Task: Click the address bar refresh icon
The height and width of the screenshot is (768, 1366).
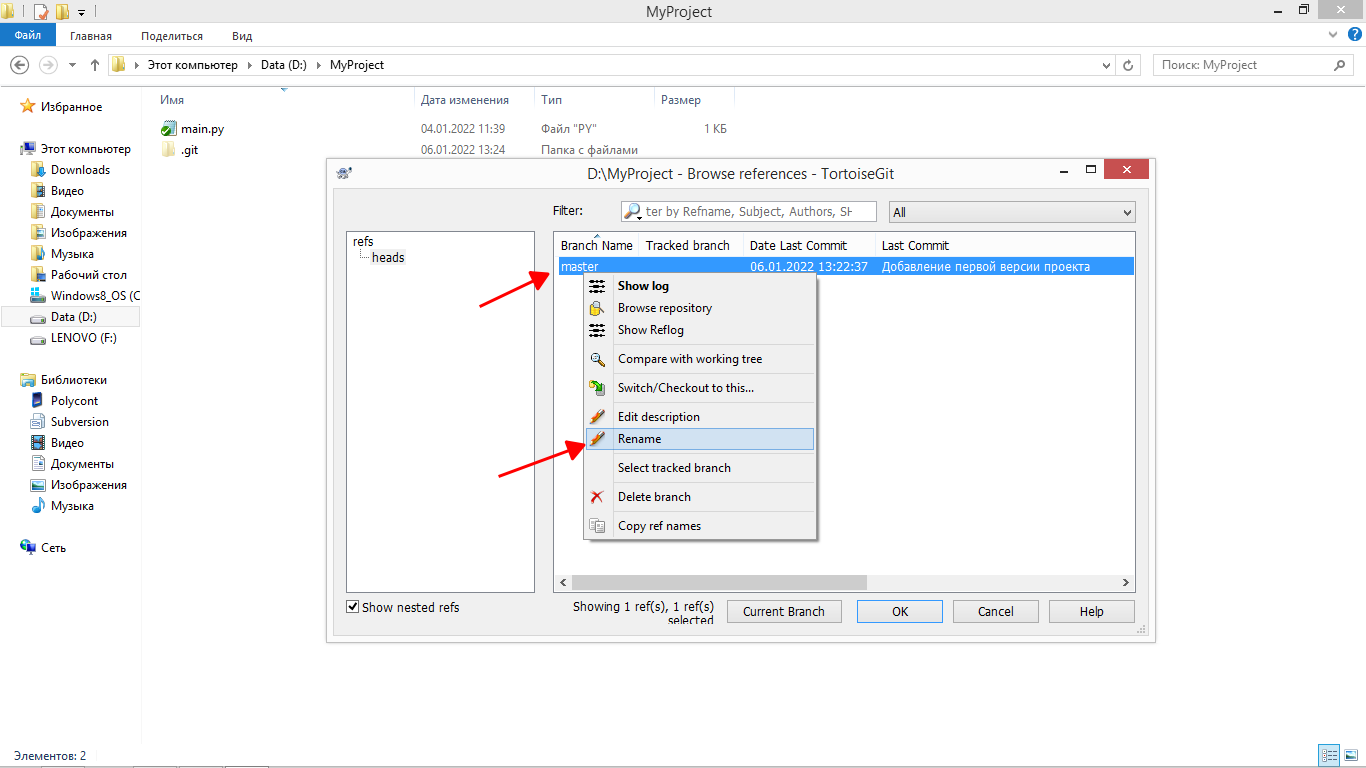Action: click(x=1129, y=65)
